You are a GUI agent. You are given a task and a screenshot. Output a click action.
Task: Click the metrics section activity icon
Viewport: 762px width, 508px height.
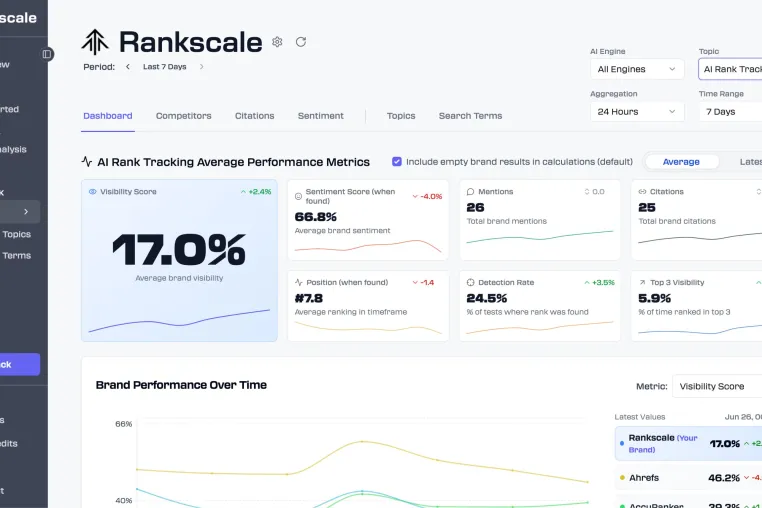pyautogui.click(x=87, y=161)
